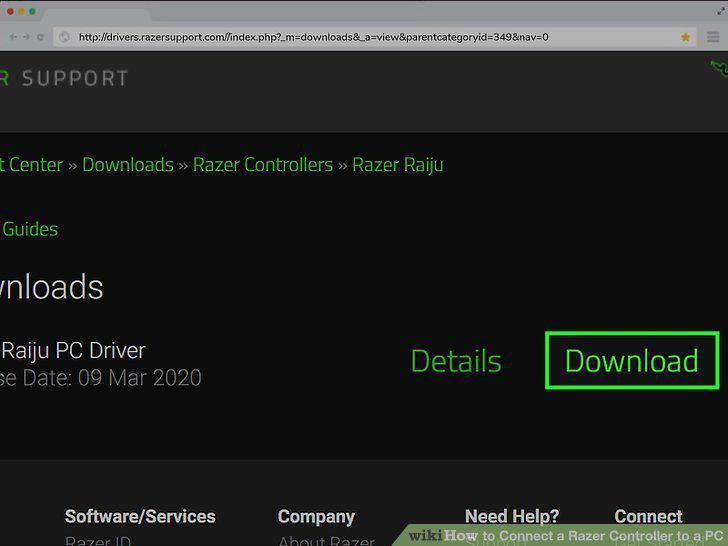Open the Guides link
The height and width of the screenshot is (546, 728).
[30, 229]
